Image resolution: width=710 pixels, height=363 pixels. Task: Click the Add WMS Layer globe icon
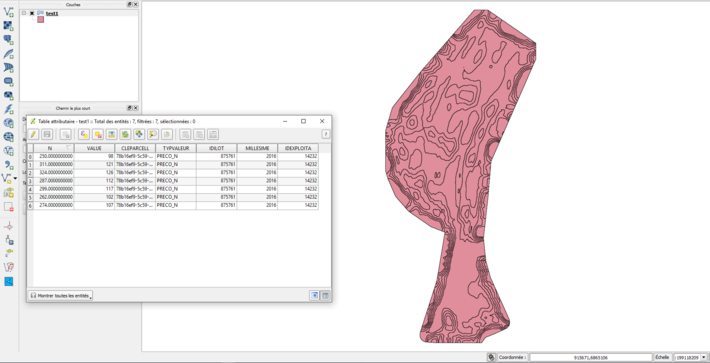coord(9,123)
